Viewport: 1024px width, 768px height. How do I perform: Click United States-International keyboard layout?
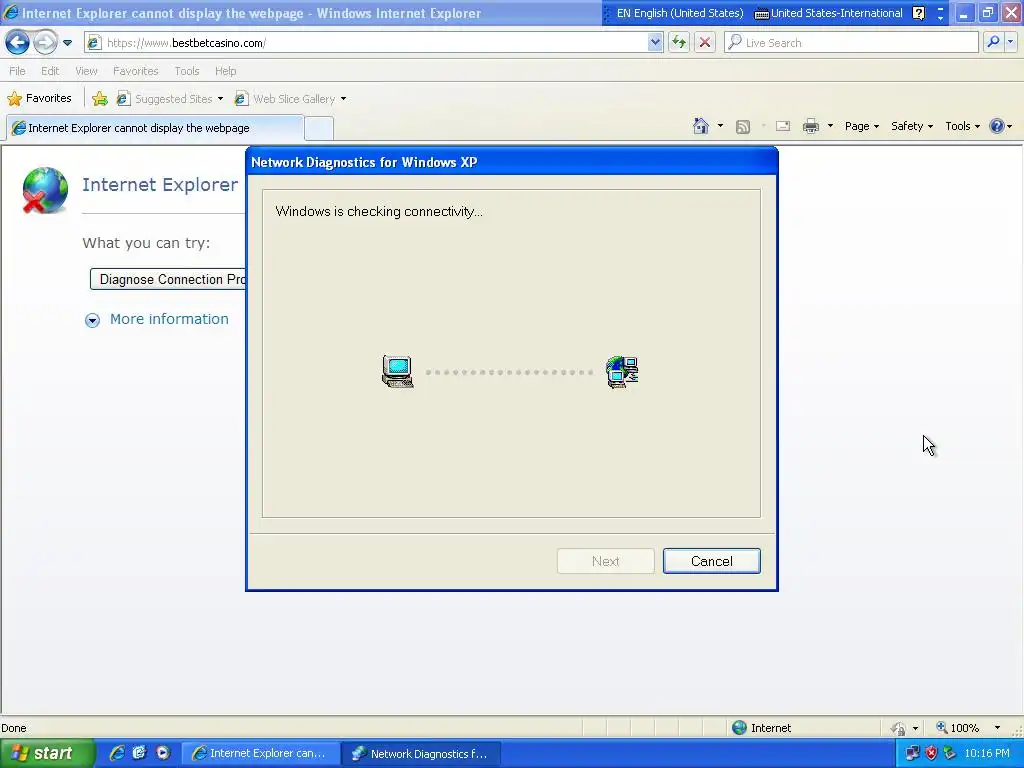tap(829, 13)
